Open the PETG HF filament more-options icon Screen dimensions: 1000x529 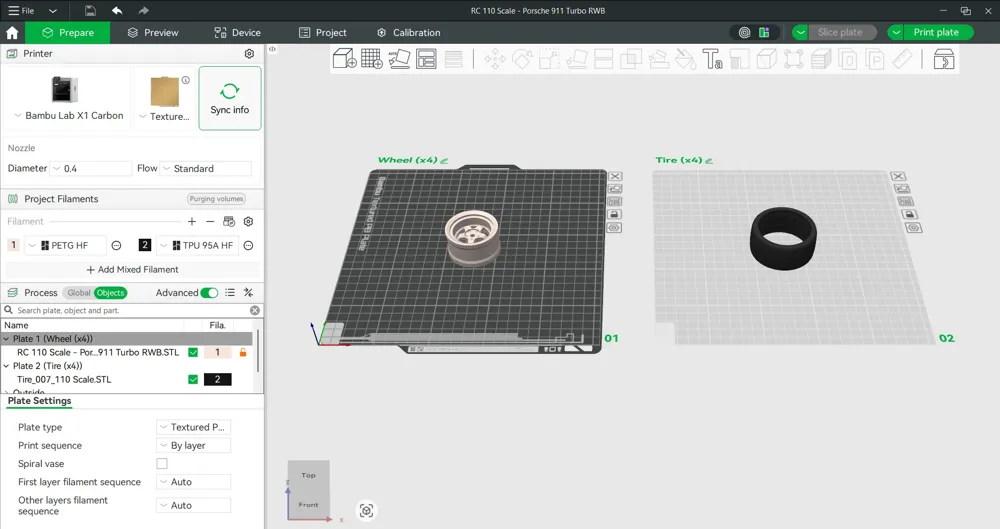point(117,245)
